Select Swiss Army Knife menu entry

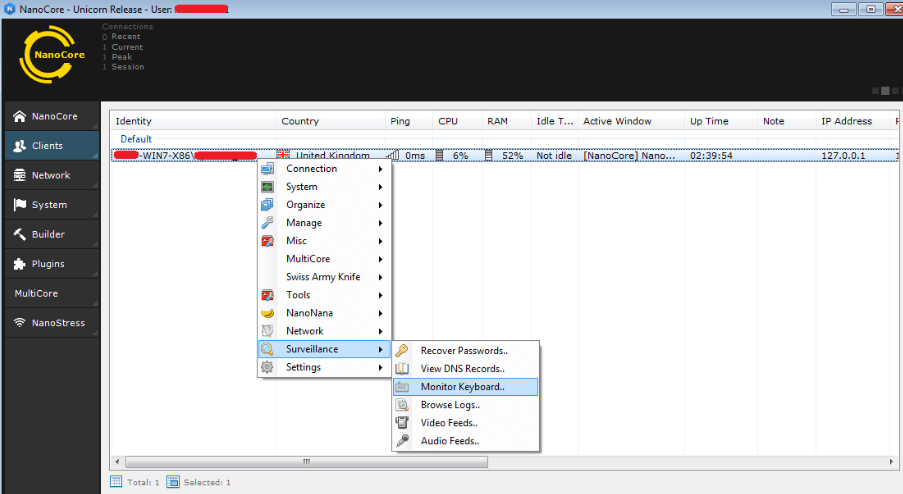click(324, 277)
